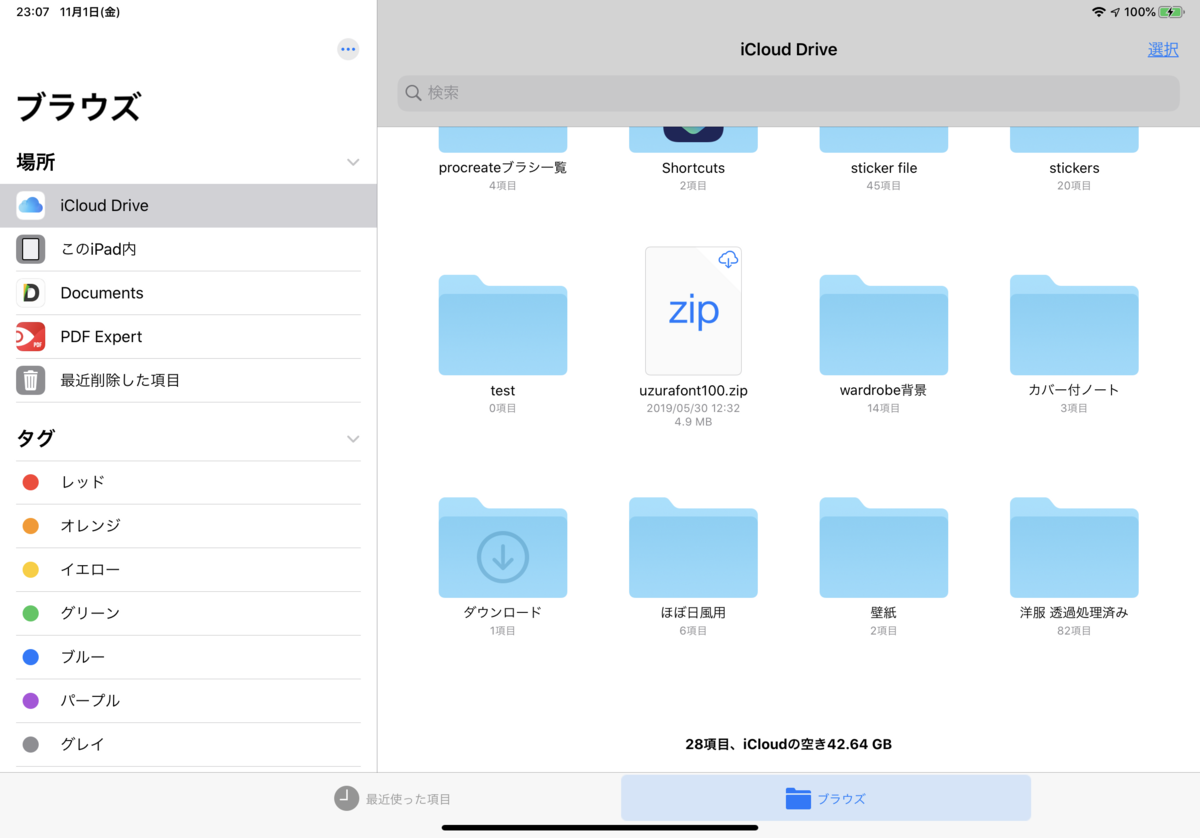1200x838 pixels.
Task: Select the オレンジ tag
Action: 188,526
